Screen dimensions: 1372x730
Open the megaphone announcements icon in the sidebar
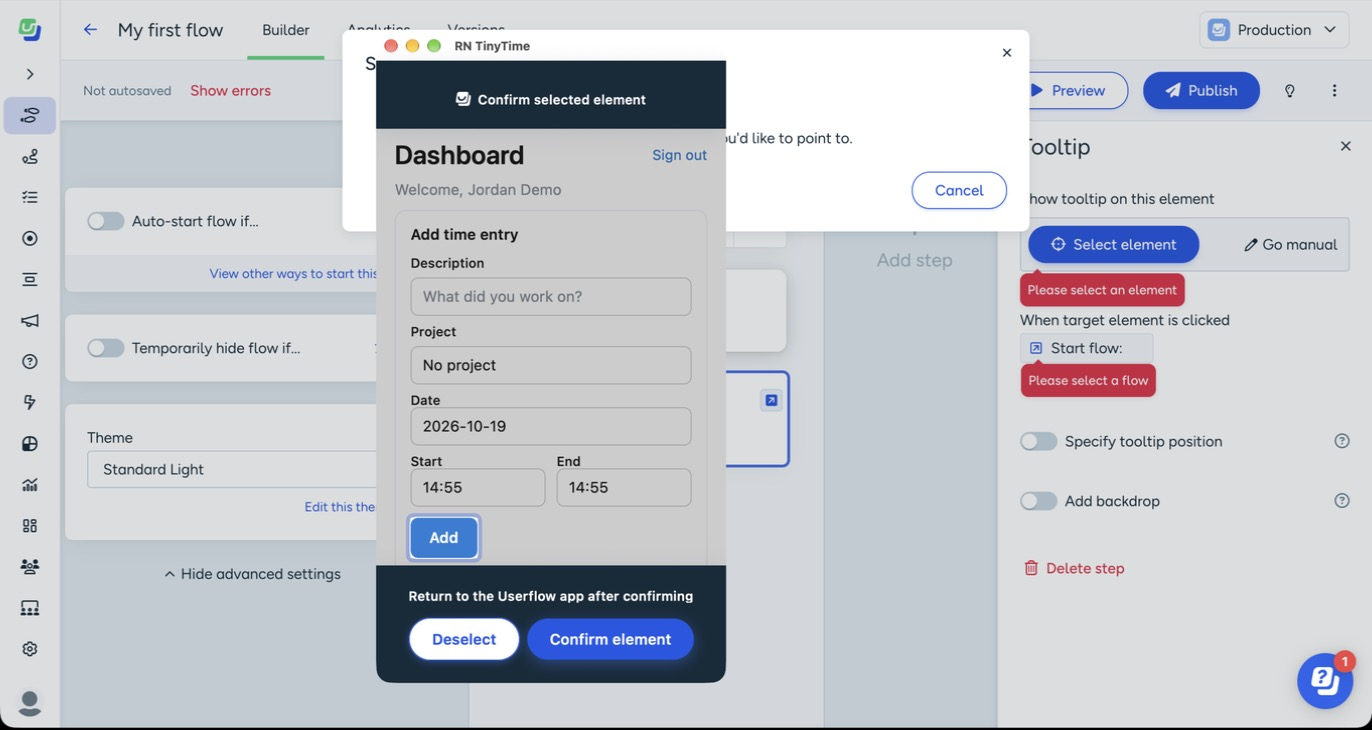pyautogui.click(x=30, y=320)
